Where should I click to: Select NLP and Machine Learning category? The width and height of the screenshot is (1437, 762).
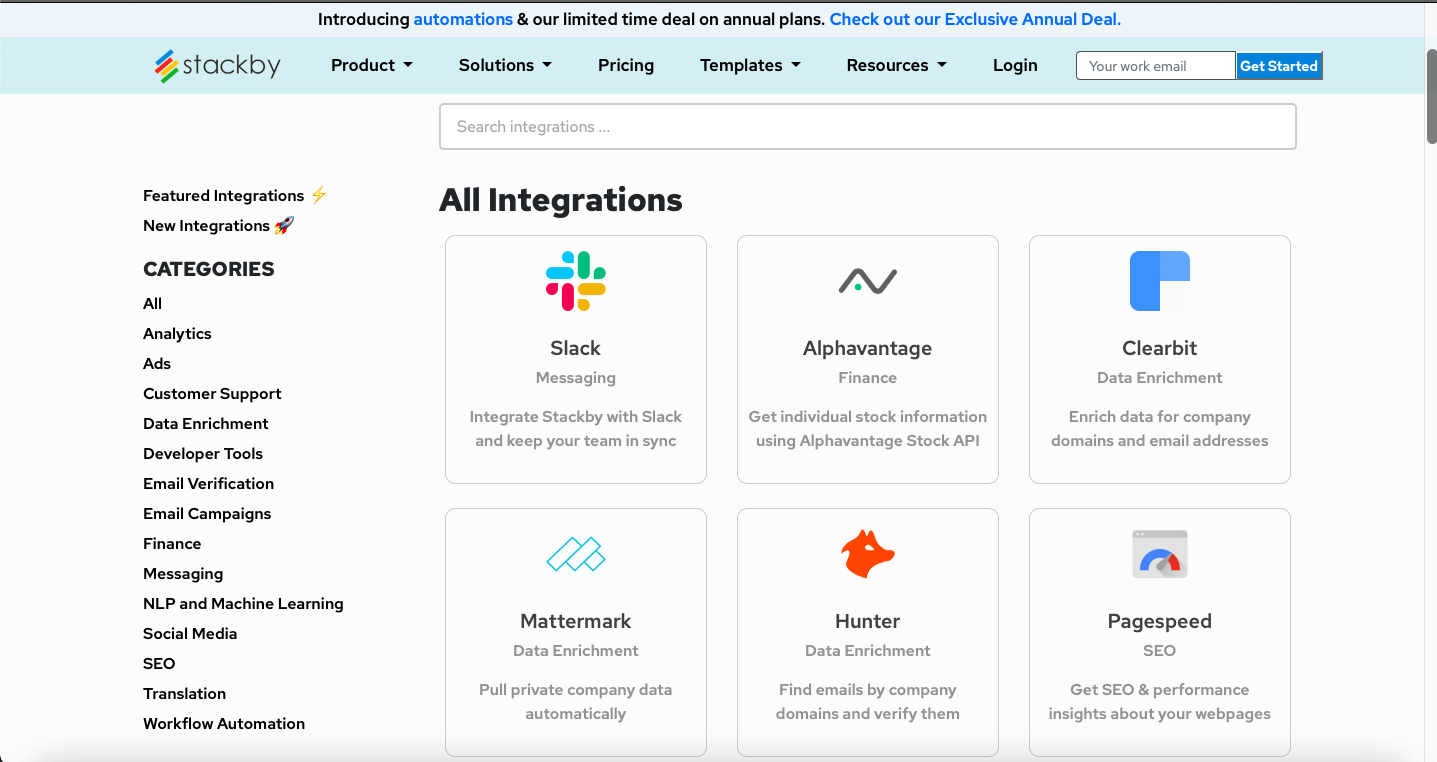[243, 604]
